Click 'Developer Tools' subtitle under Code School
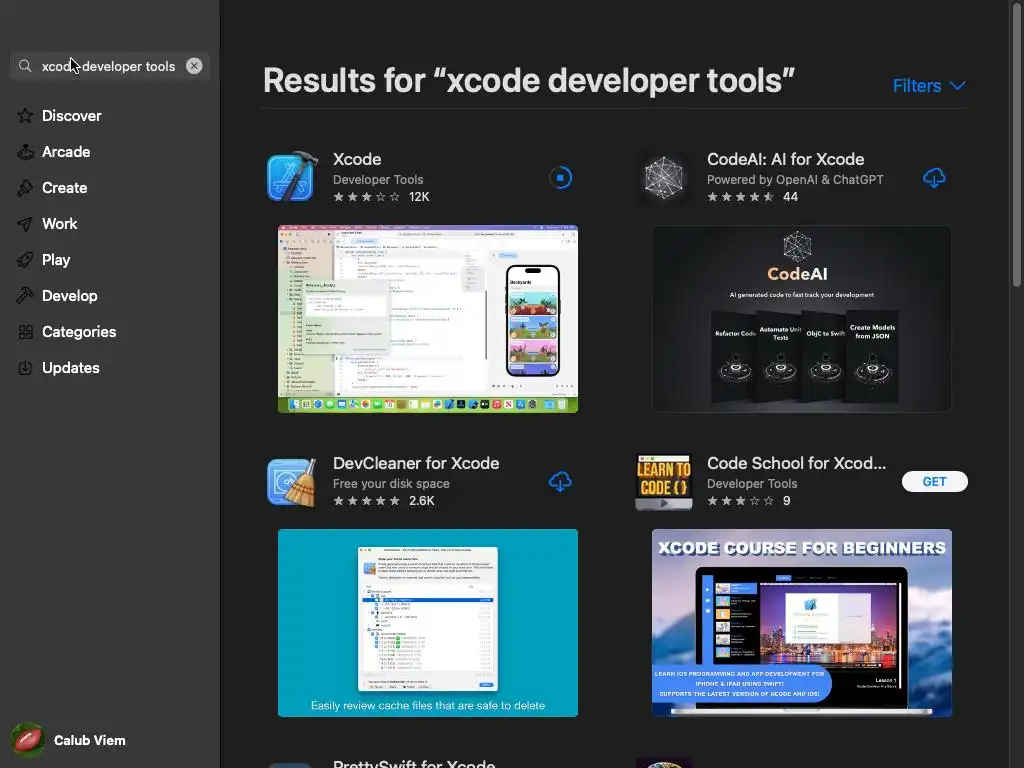This screenshot has height=768, width=1024. click(x=752, y=484)
